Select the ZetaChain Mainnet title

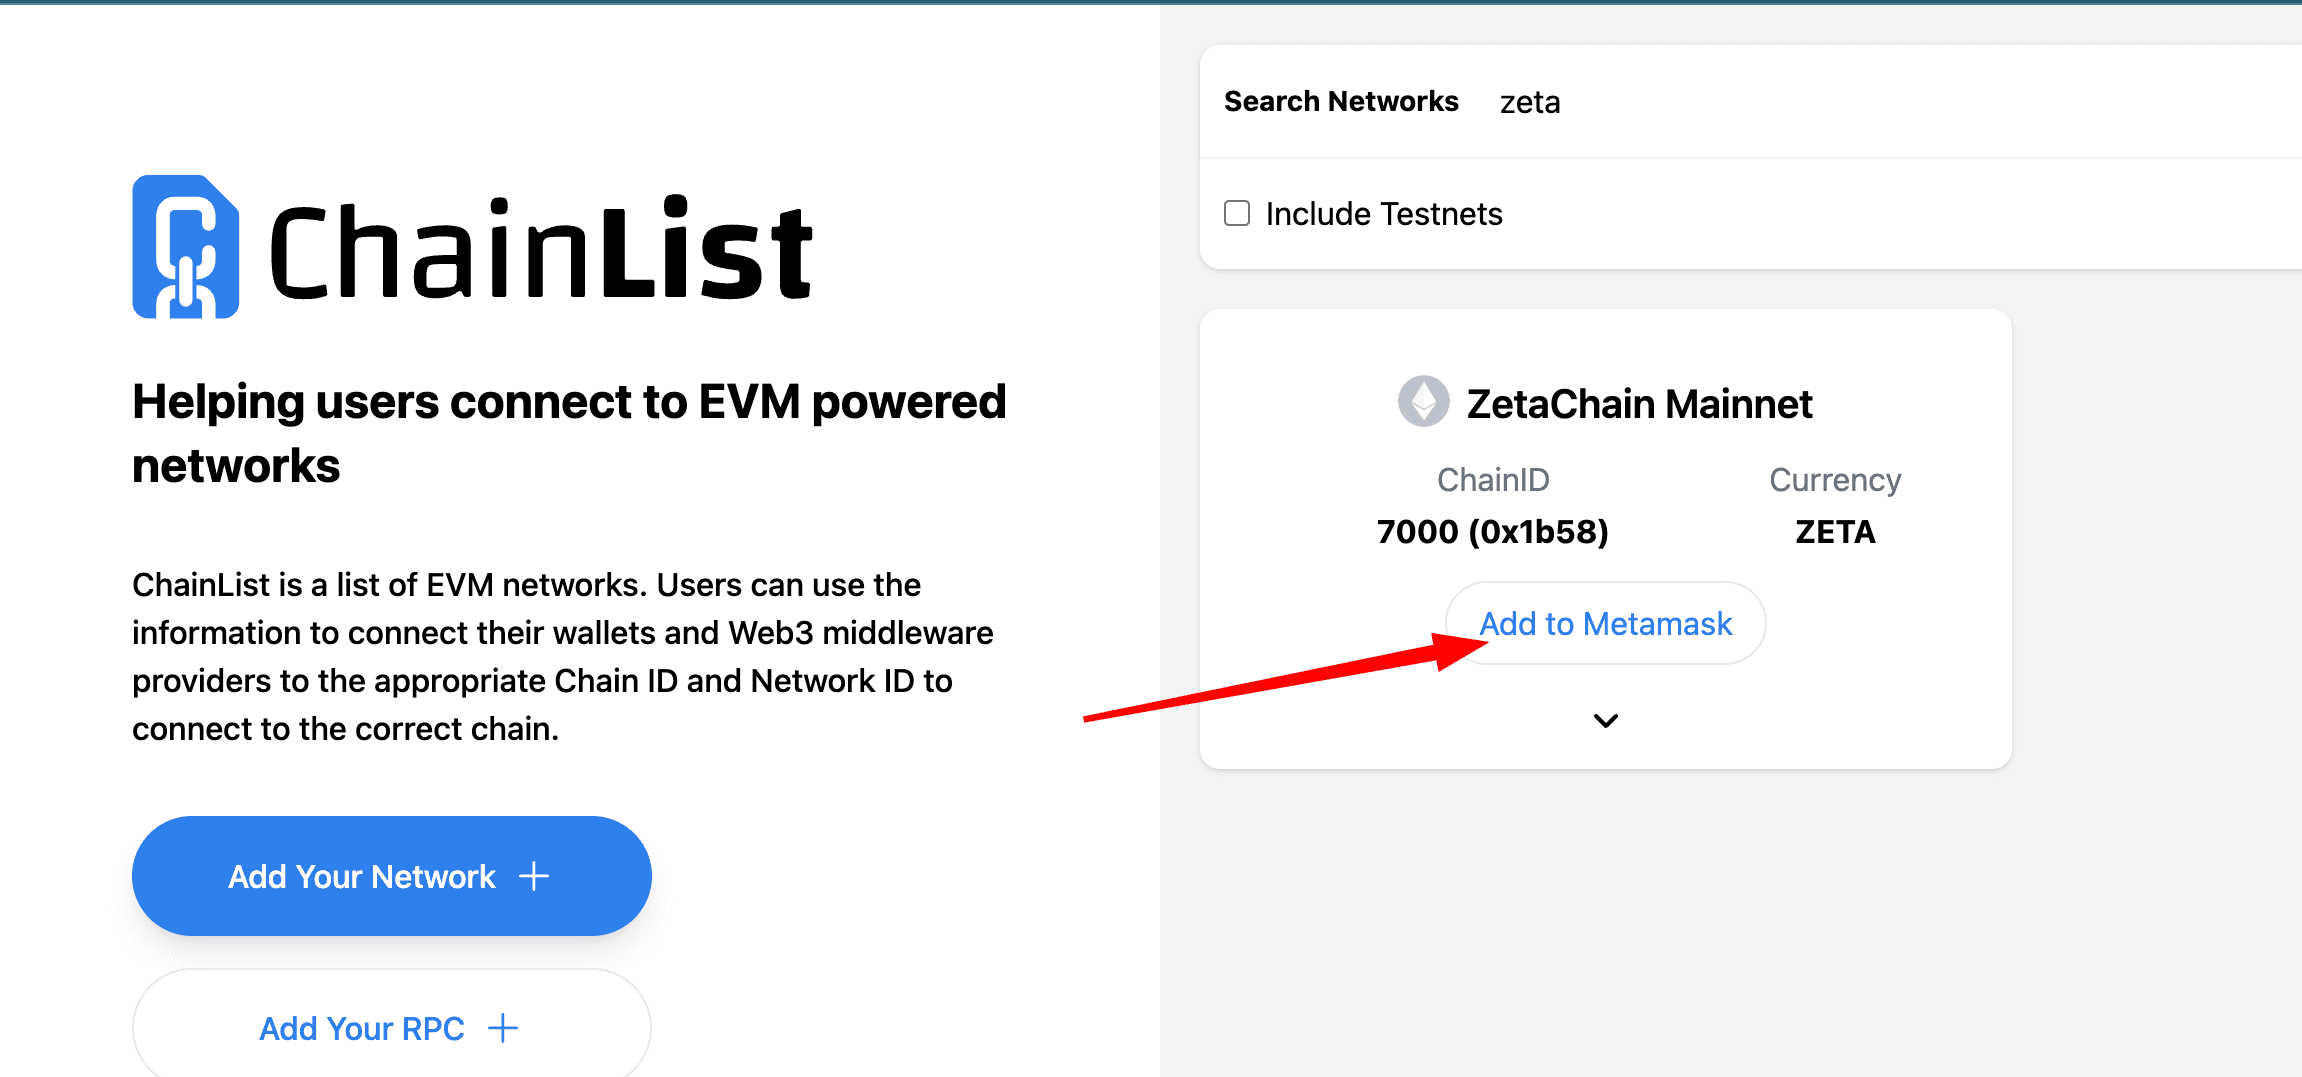click(x=1639, y=404)
